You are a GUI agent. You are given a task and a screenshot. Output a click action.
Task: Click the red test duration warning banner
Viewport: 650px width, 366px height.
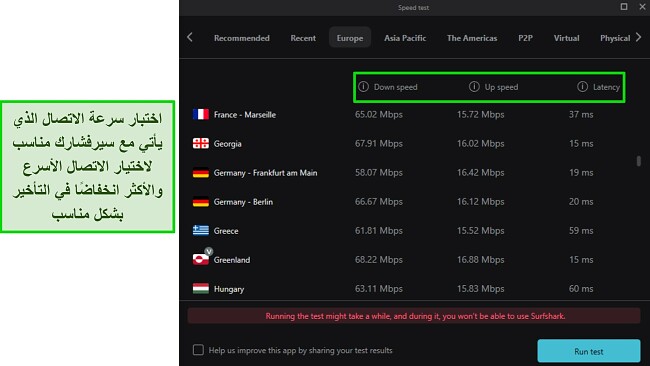coord(414,316)
